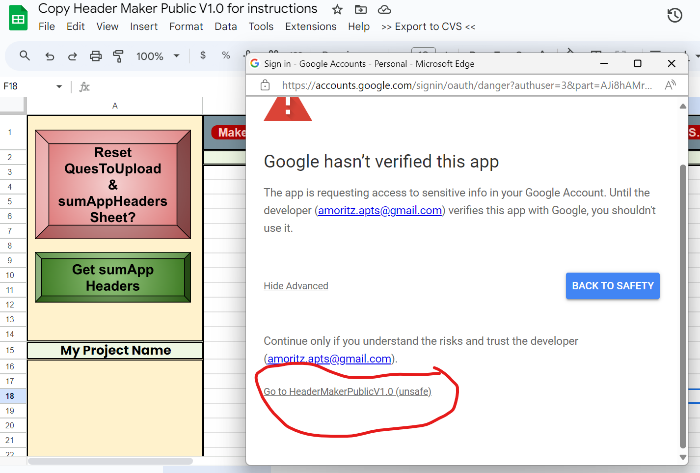Open the File menu
Viewport: 700px width, 473px height.
point(46,27)
